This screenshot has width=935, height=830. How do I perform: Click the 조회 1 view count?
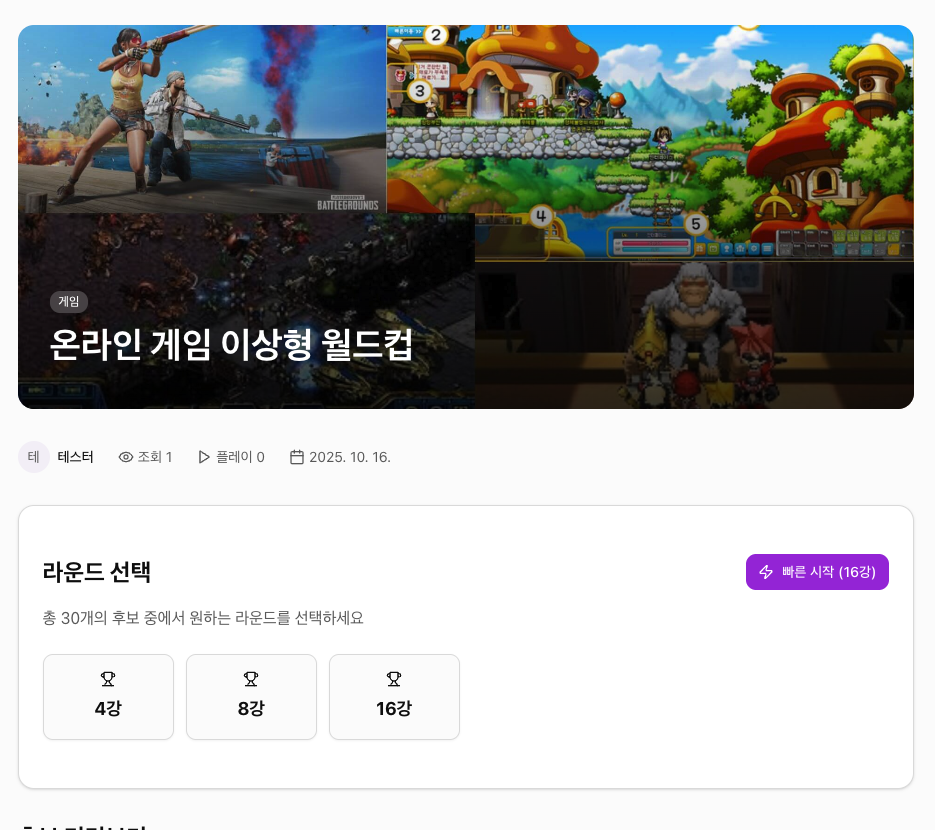155,457
